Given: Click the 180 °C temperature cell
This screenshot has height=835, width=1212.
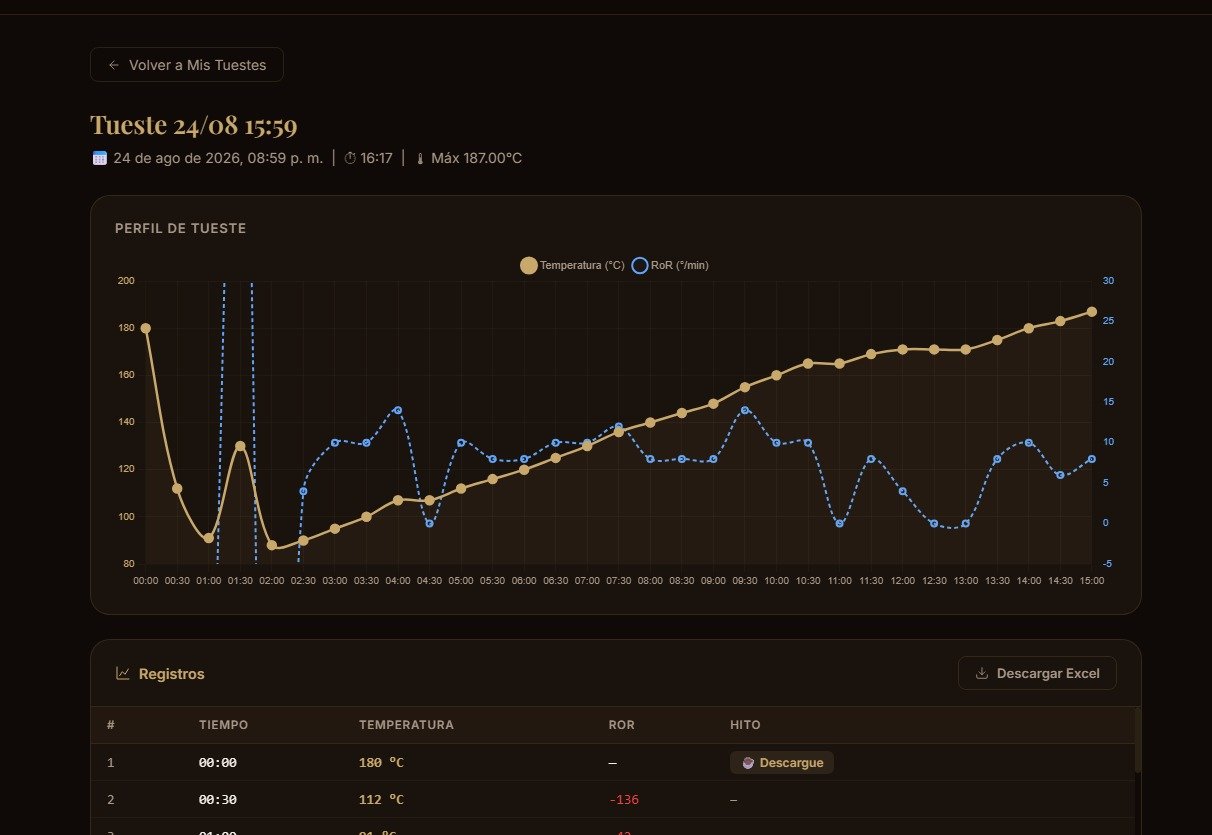Looking at the screenshot, I should point(382,762).
